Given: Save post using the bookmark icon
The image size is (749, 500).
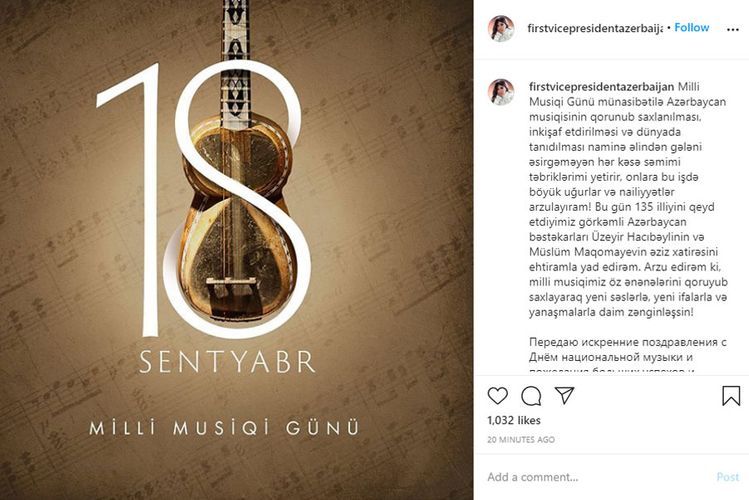Looking at the screenshot, I should [x=731, y=396].
